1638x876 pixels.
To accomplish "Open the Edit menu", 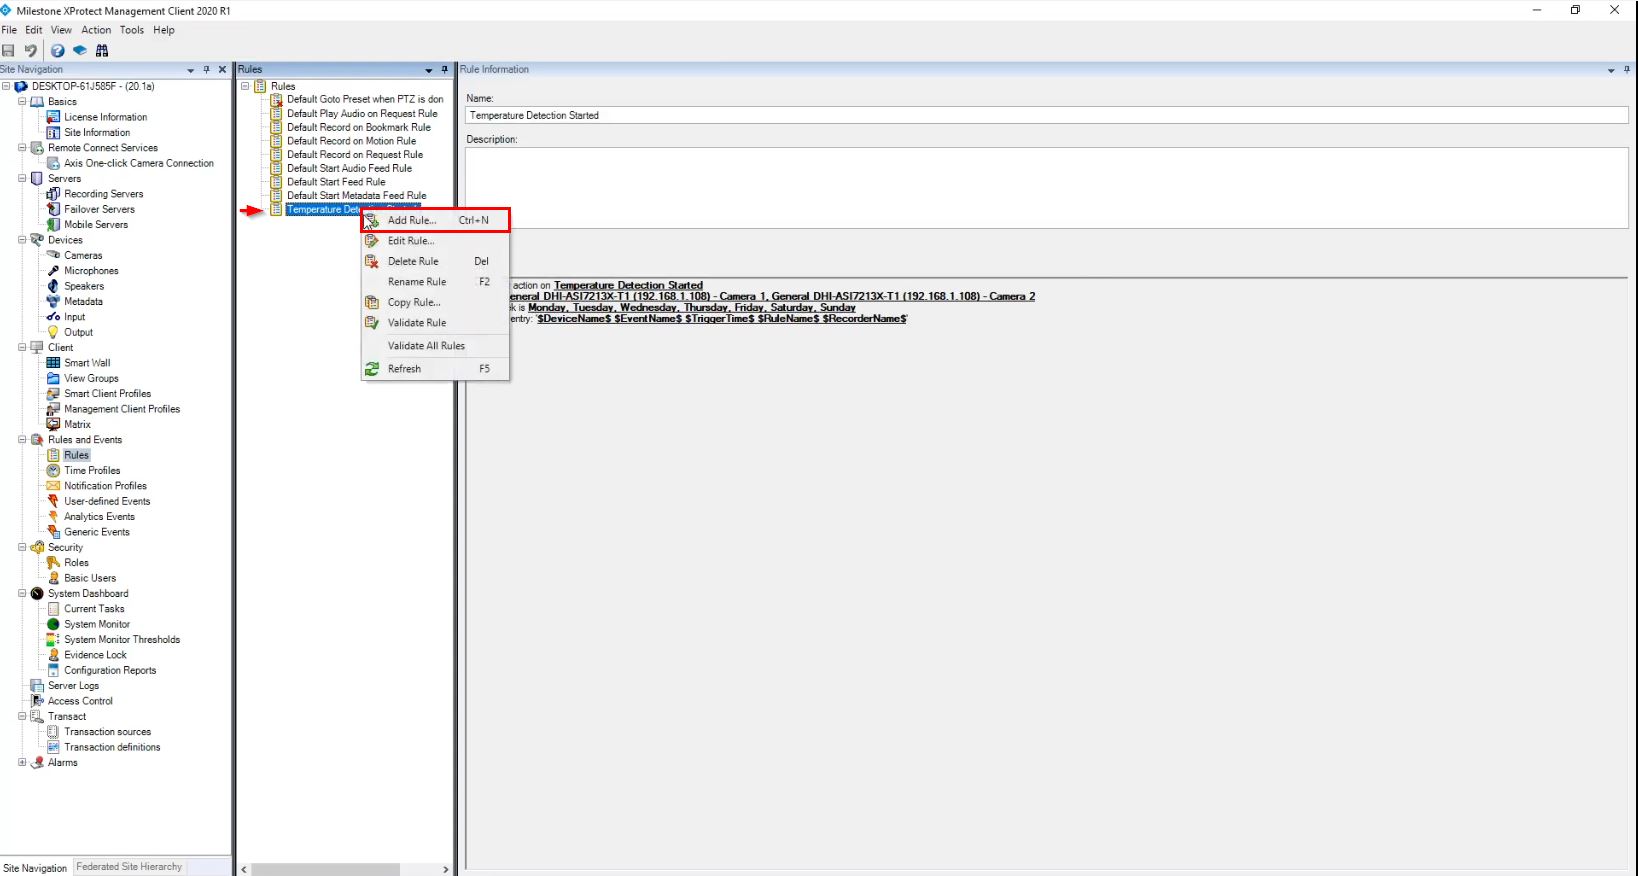I will click(34, 30).
